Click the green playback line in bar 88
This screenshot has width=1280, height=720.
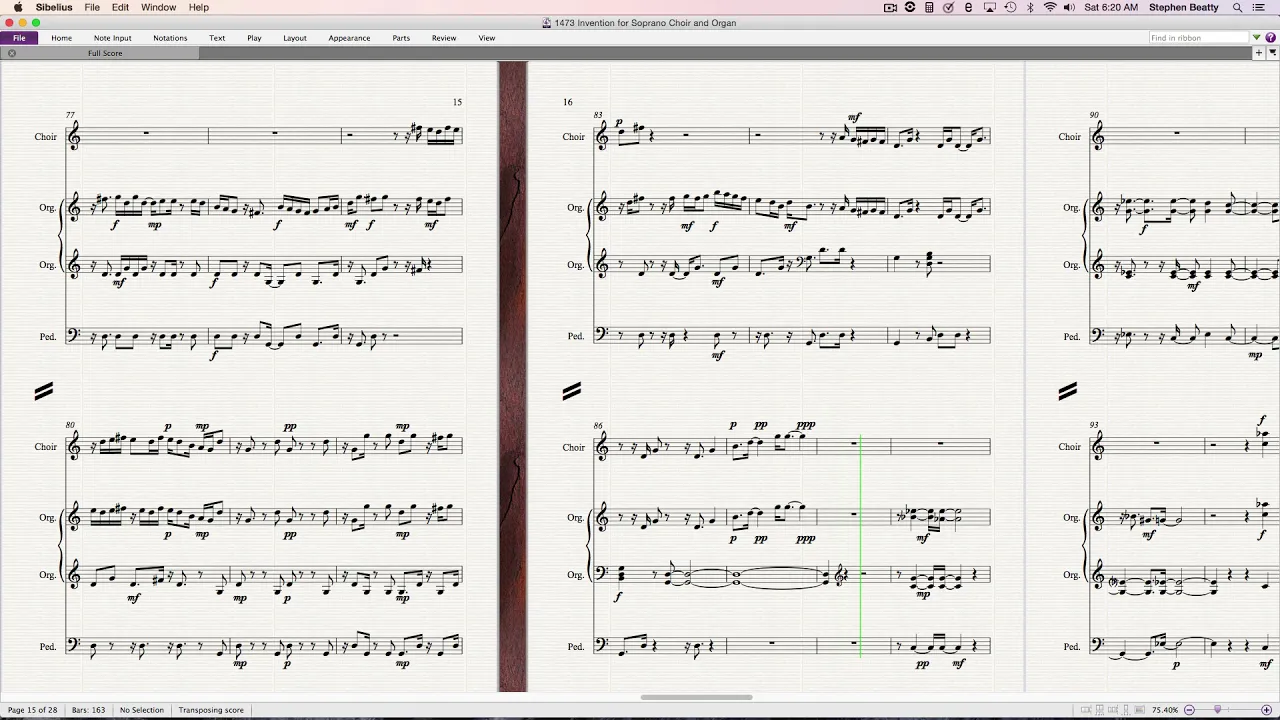[x=860, y=548]
